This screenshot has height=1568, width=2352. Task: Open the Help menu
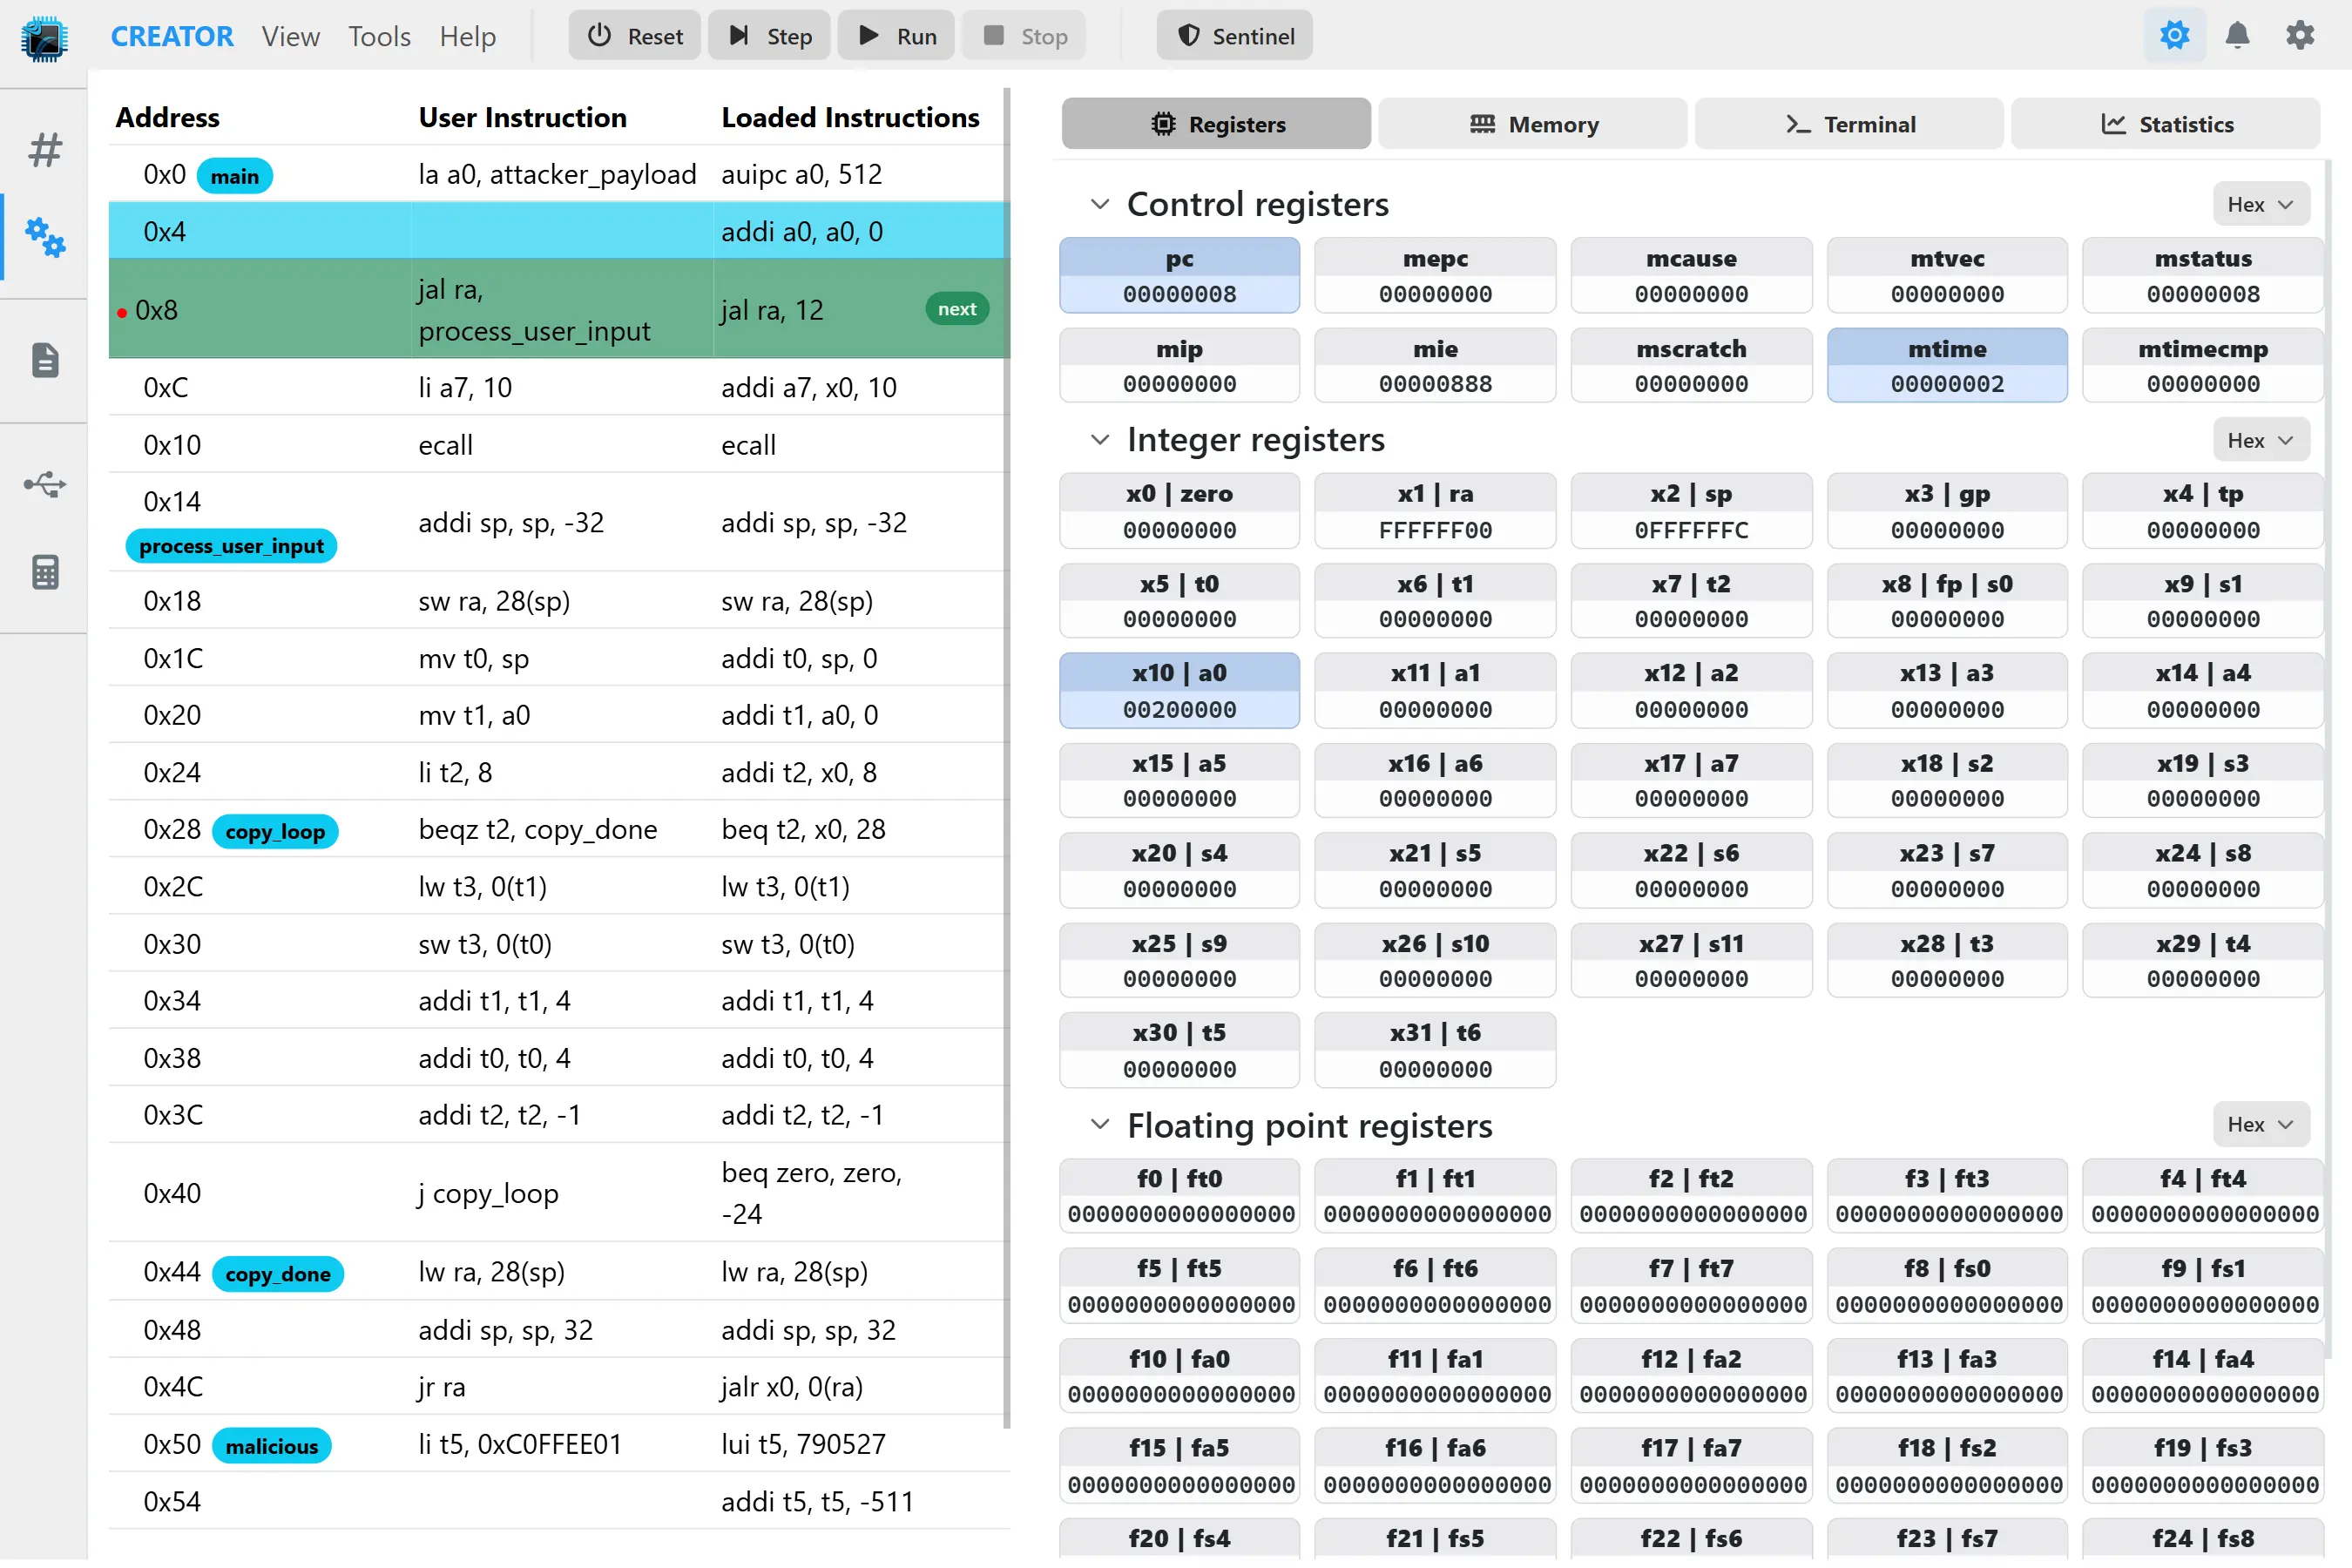click(467, 36)
